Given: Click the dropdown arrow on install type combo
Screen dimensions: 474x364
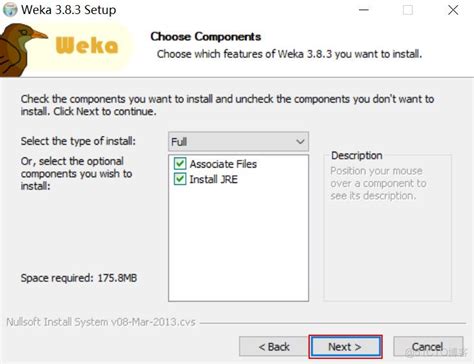Looking at the screenshot, I should point(300,142).
